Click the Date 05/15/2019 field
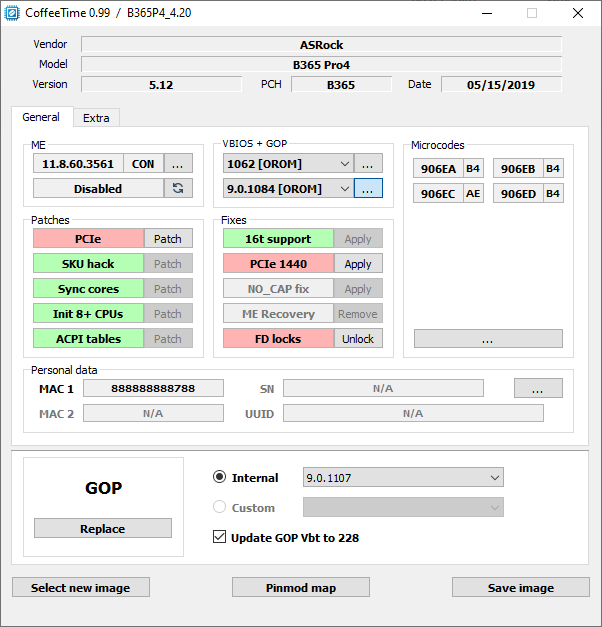602x627 pixels. click(502, 84)
